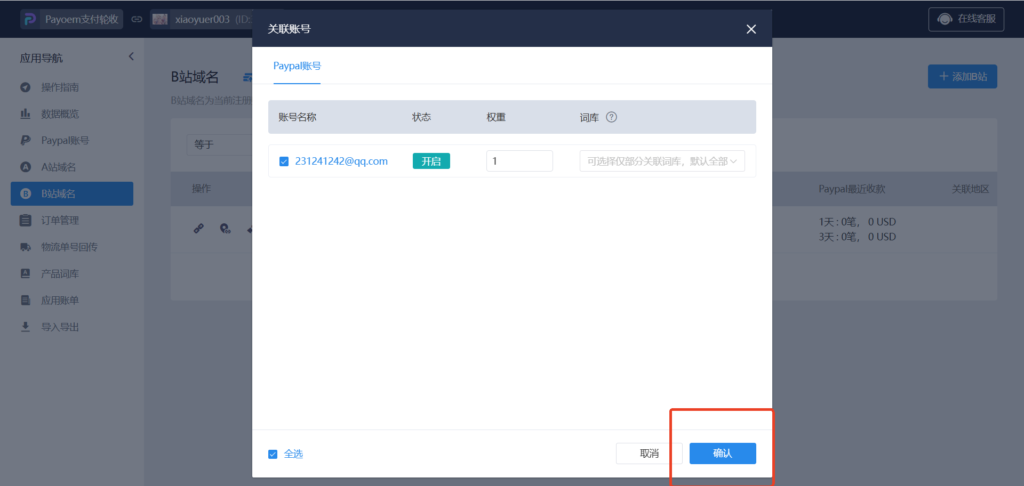Click the 订单管理 clipboard icon
Viewport: 1024px width, 486px height.
[25, 220]
